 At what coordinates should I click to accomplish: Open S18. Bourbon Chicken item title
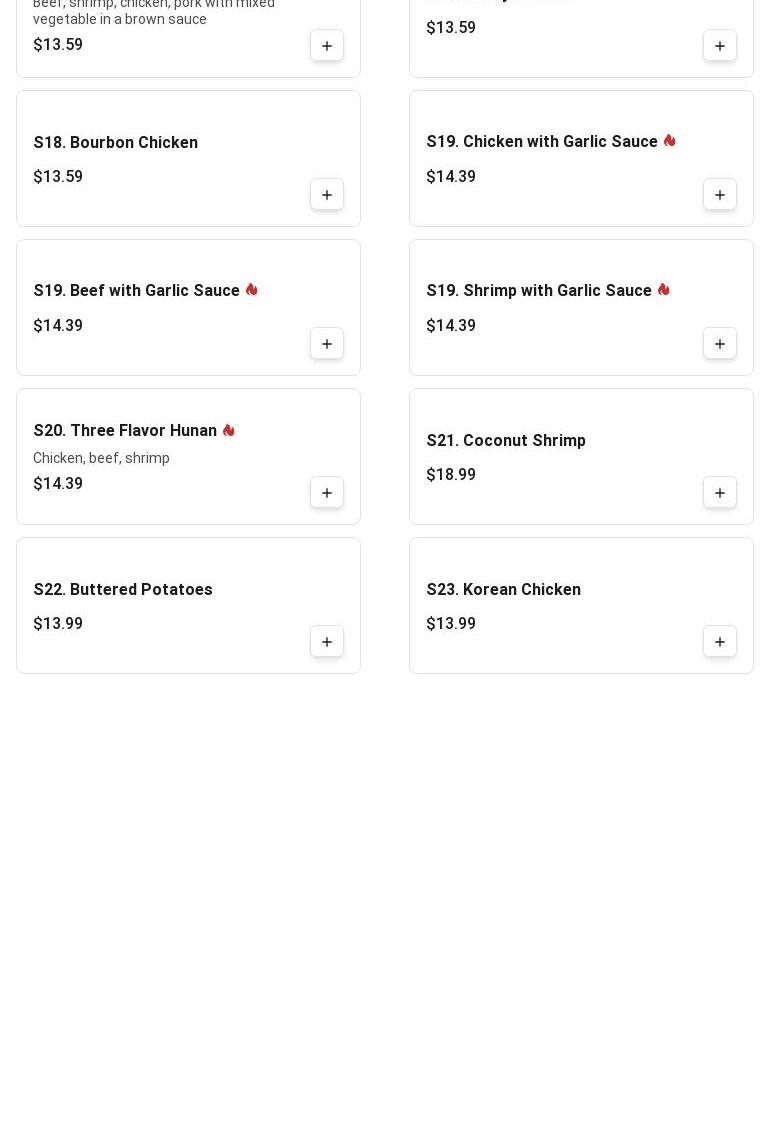(116, 142)
